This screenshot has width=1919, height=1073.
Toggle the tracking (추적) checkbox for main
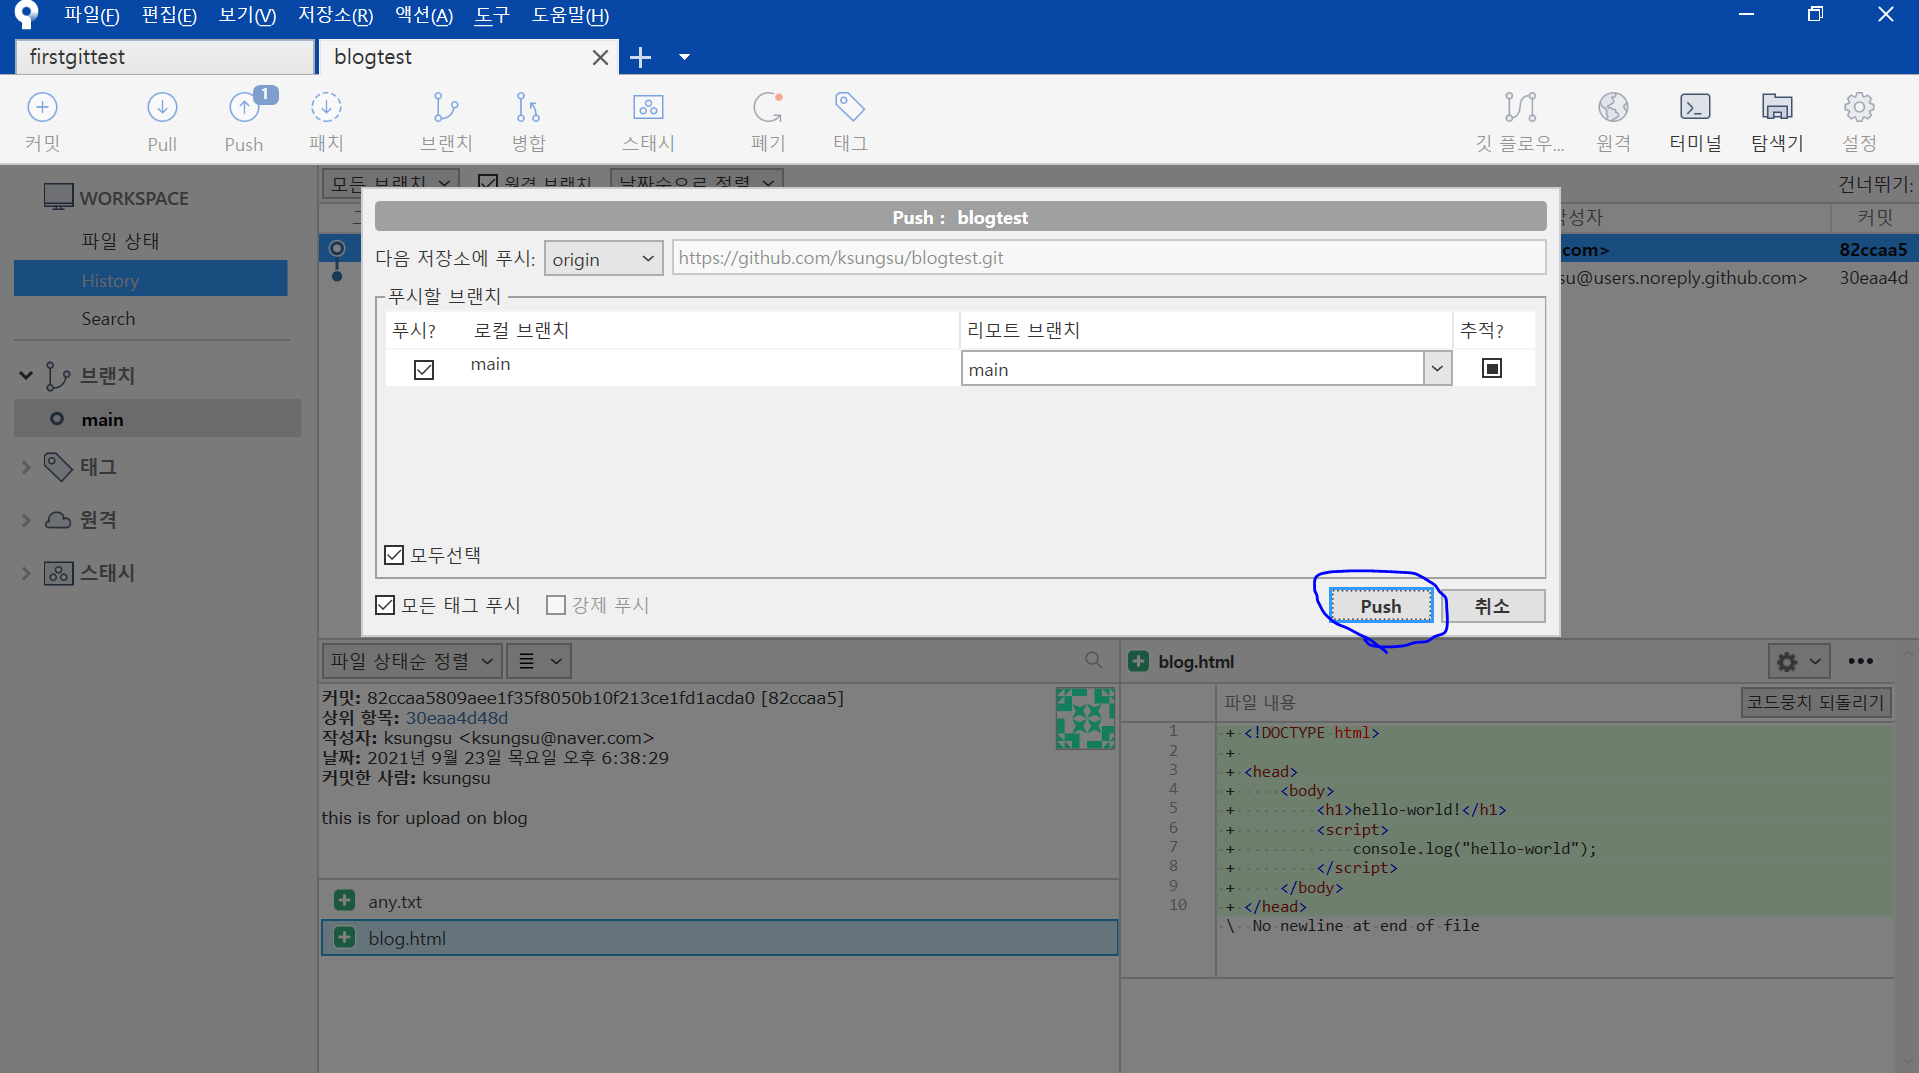pyautogui.click(x=1491, y=368)
